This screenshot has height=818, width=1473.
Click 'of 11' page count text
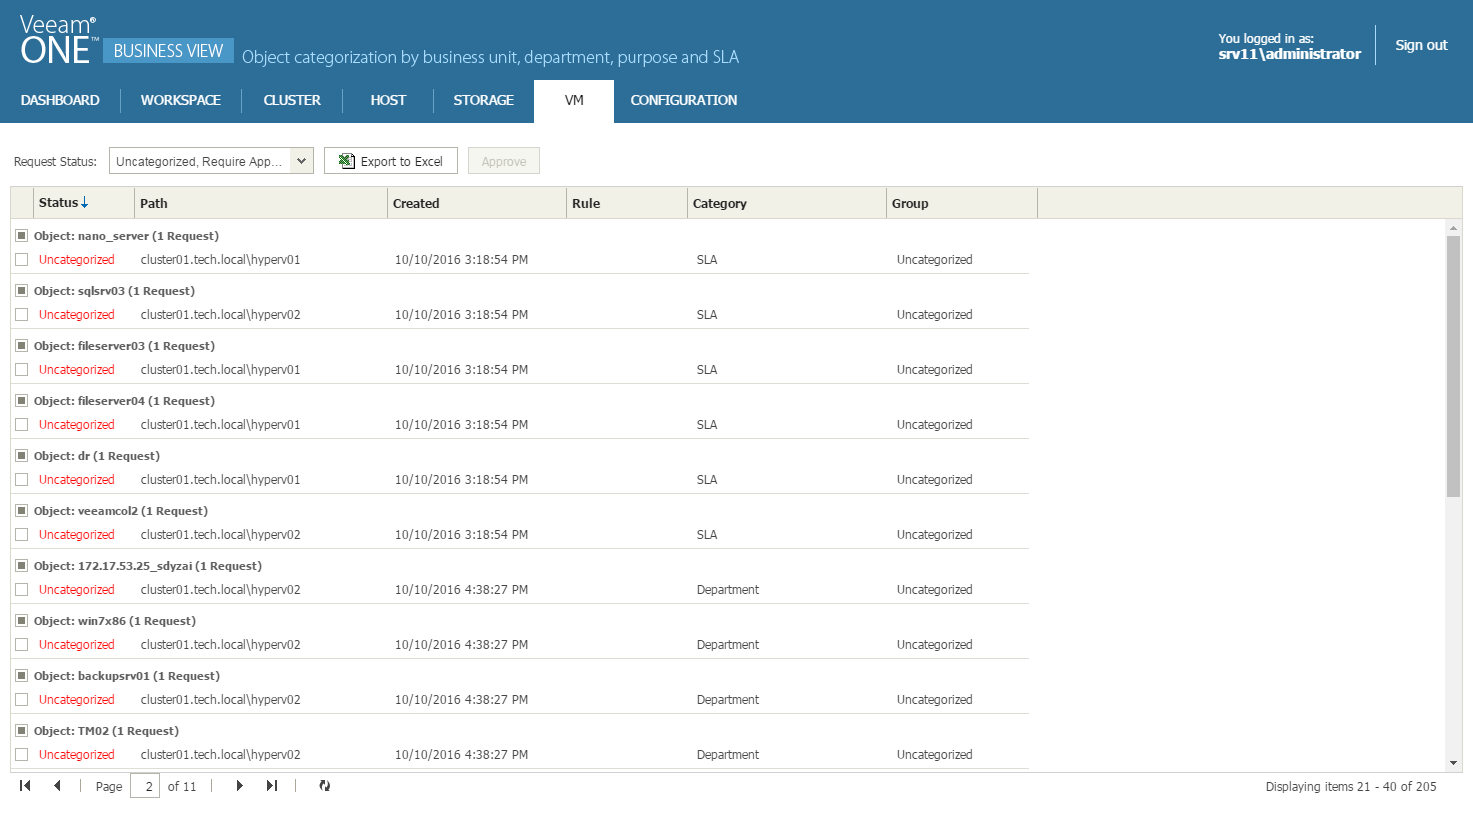(x=182, y=787)
